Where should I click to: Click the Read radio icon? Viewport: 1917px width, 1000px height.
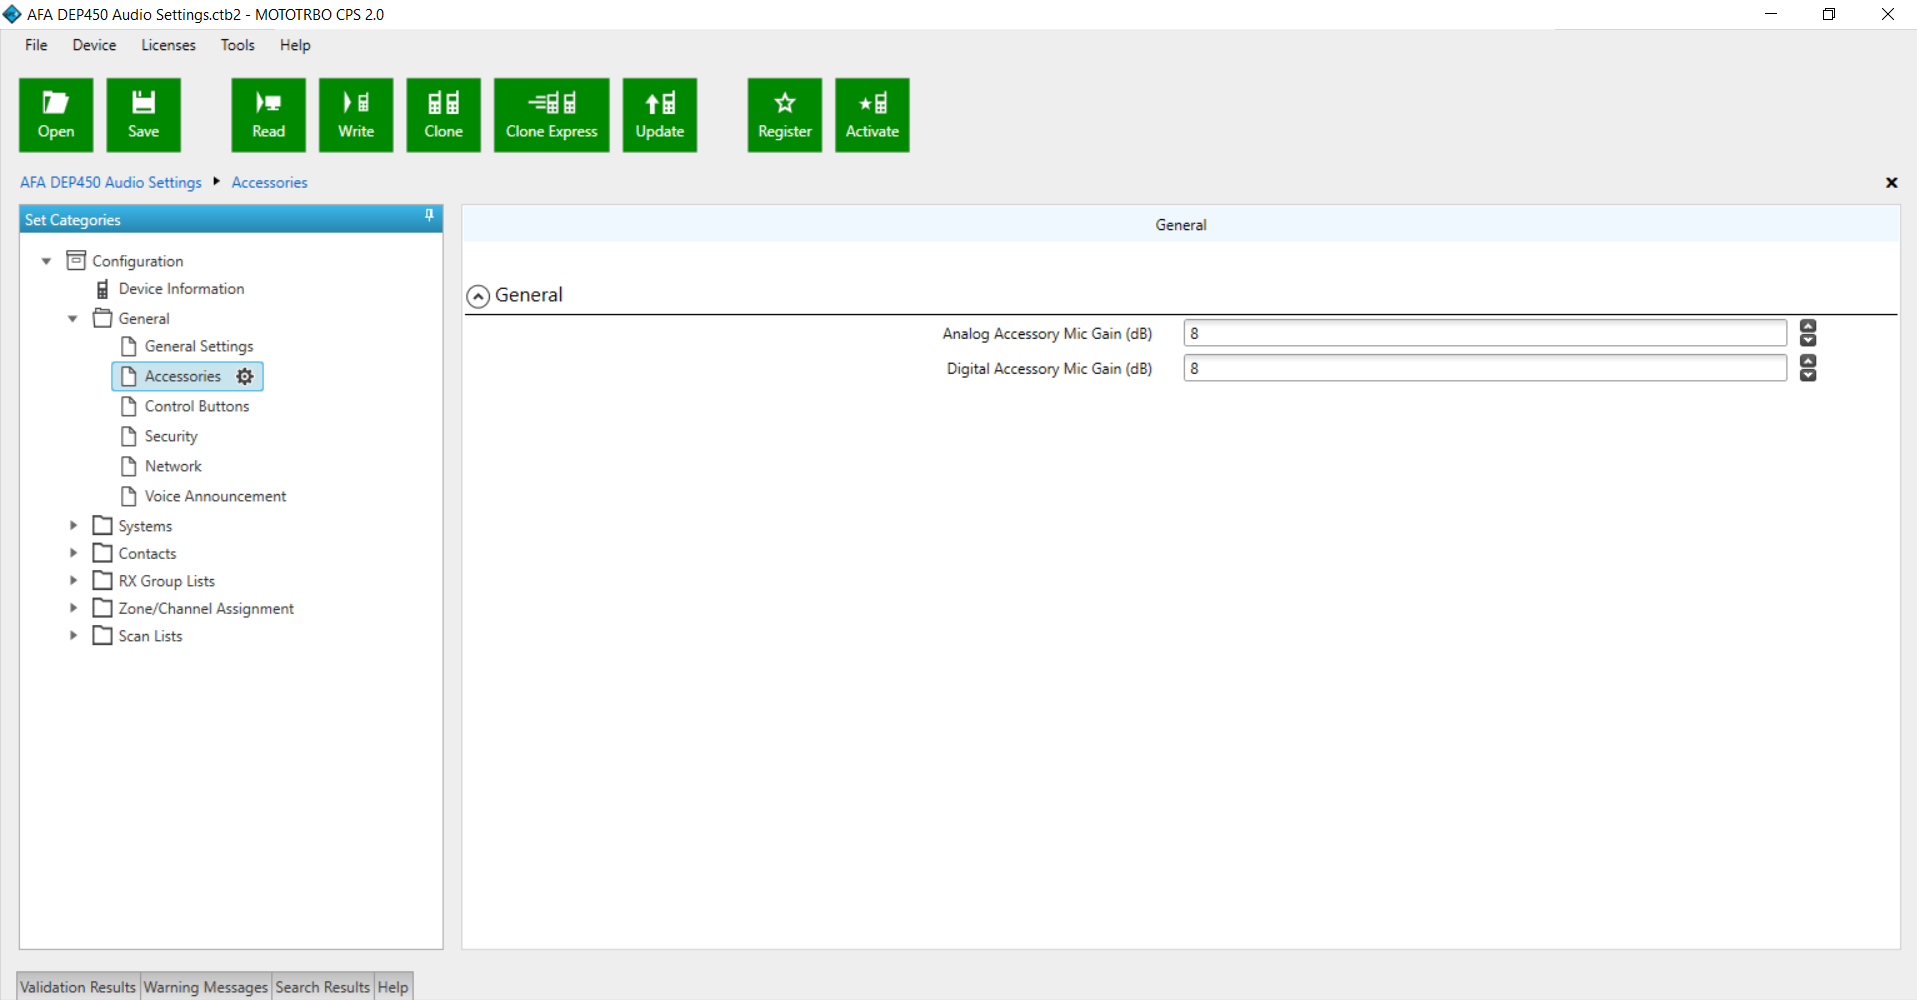tap(268, 115)
